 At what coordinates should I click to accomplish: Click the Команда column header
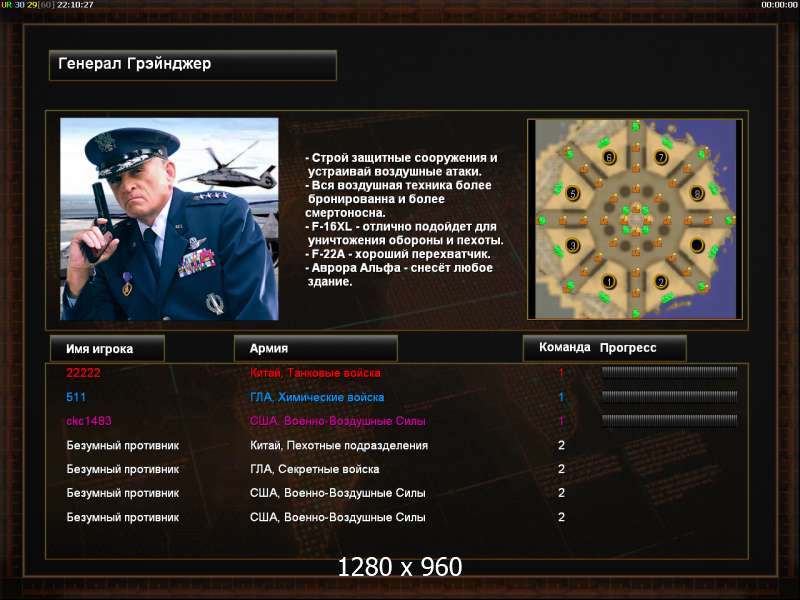(x=564, y=347)
